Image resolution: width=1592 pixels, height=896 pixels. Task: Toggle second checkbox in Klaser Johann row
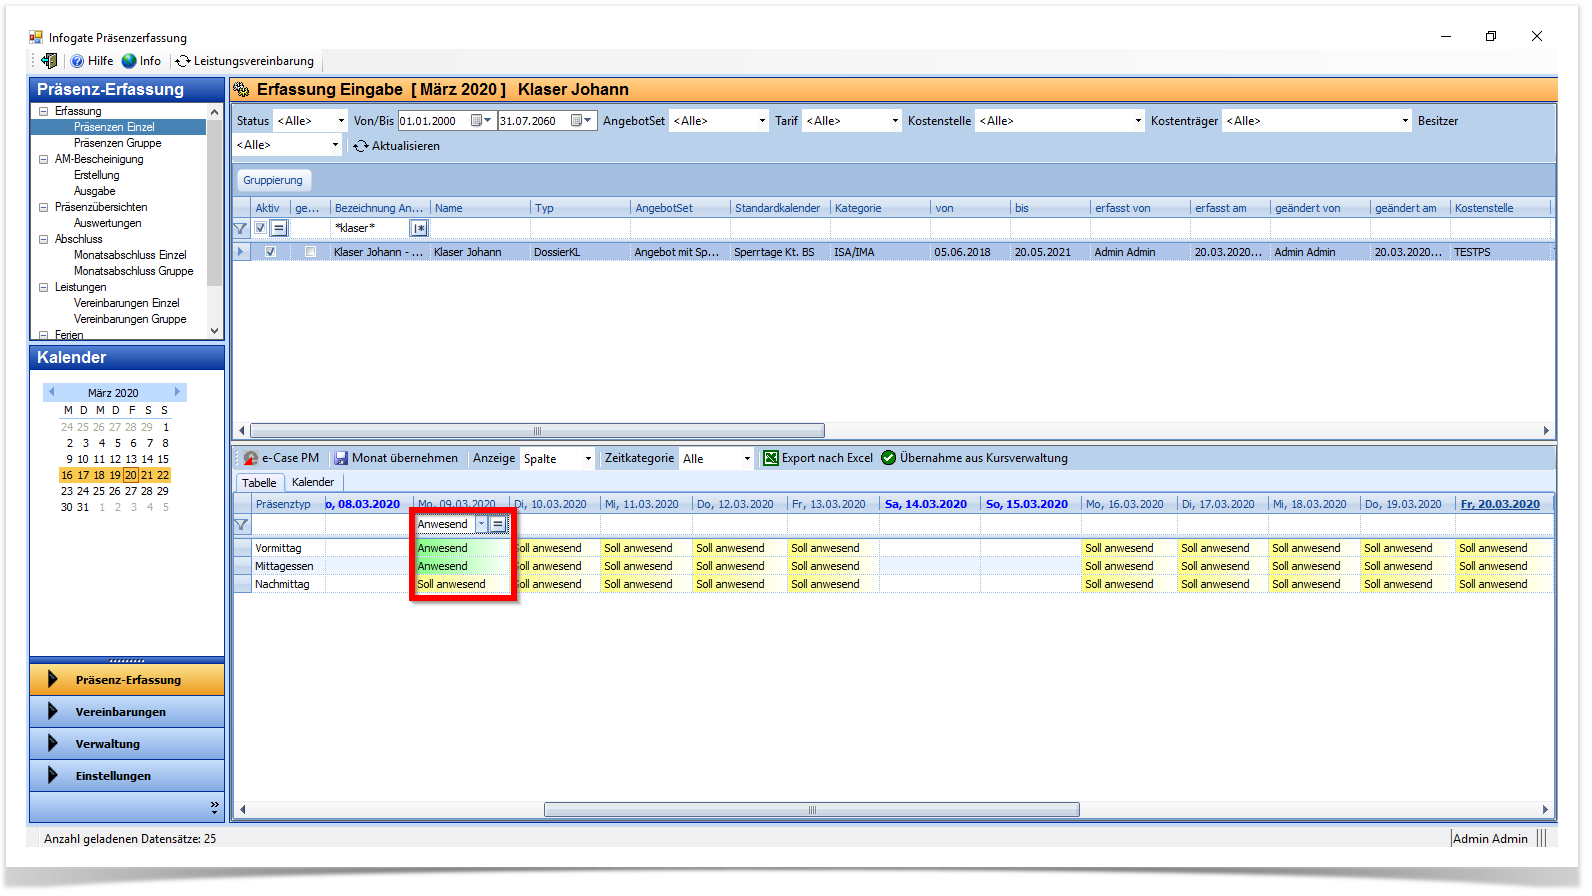pos(310,252)
